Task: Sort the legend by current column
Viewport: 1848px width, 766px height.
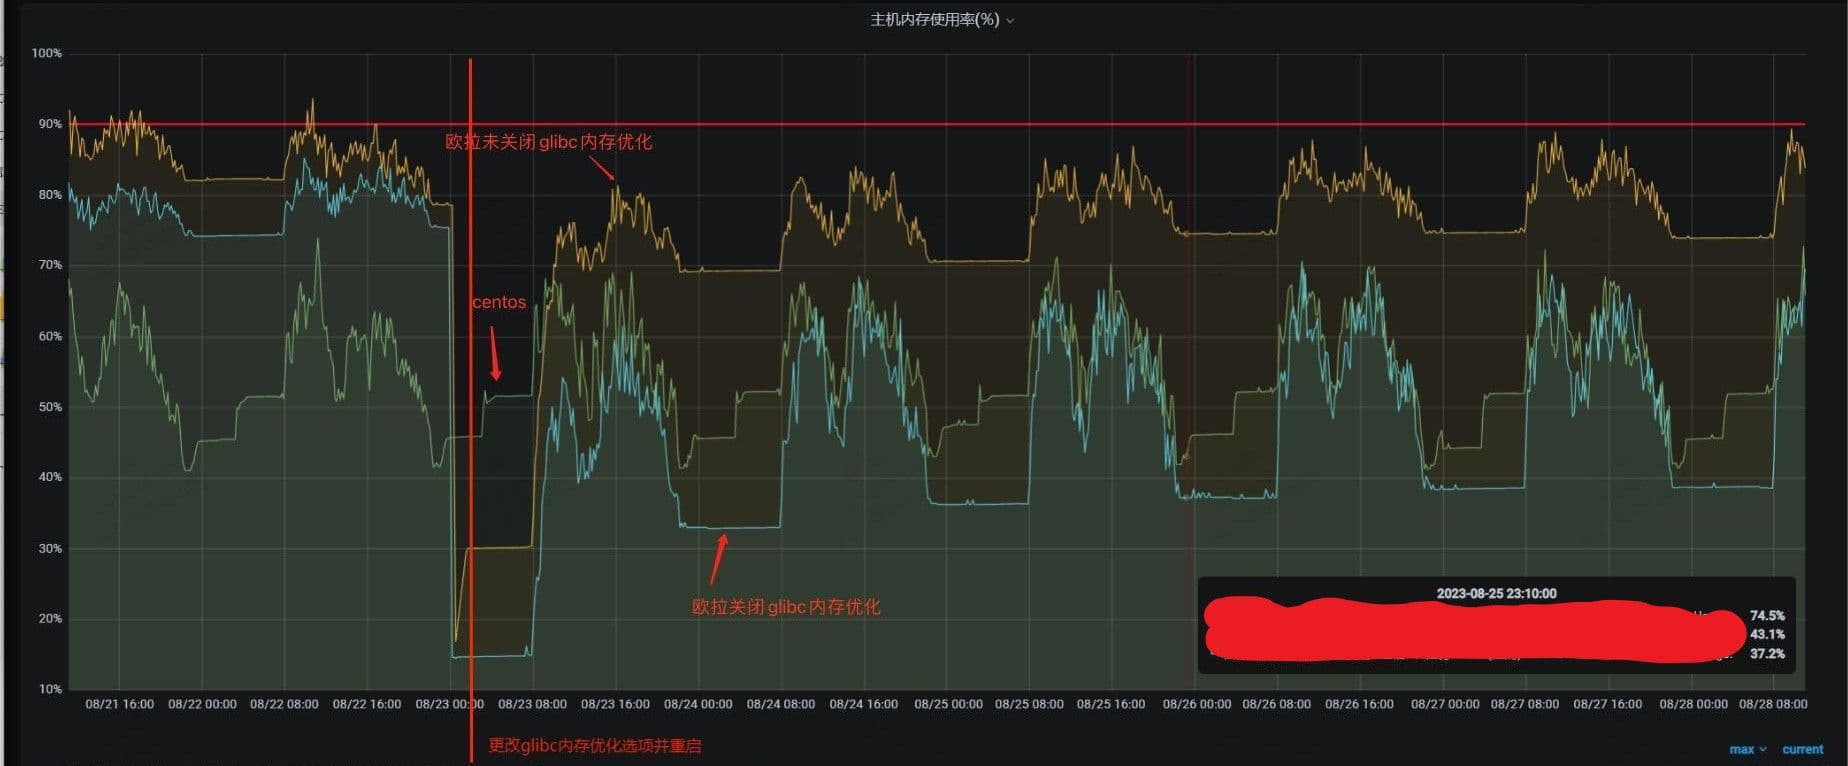Action: [1802, 749]
